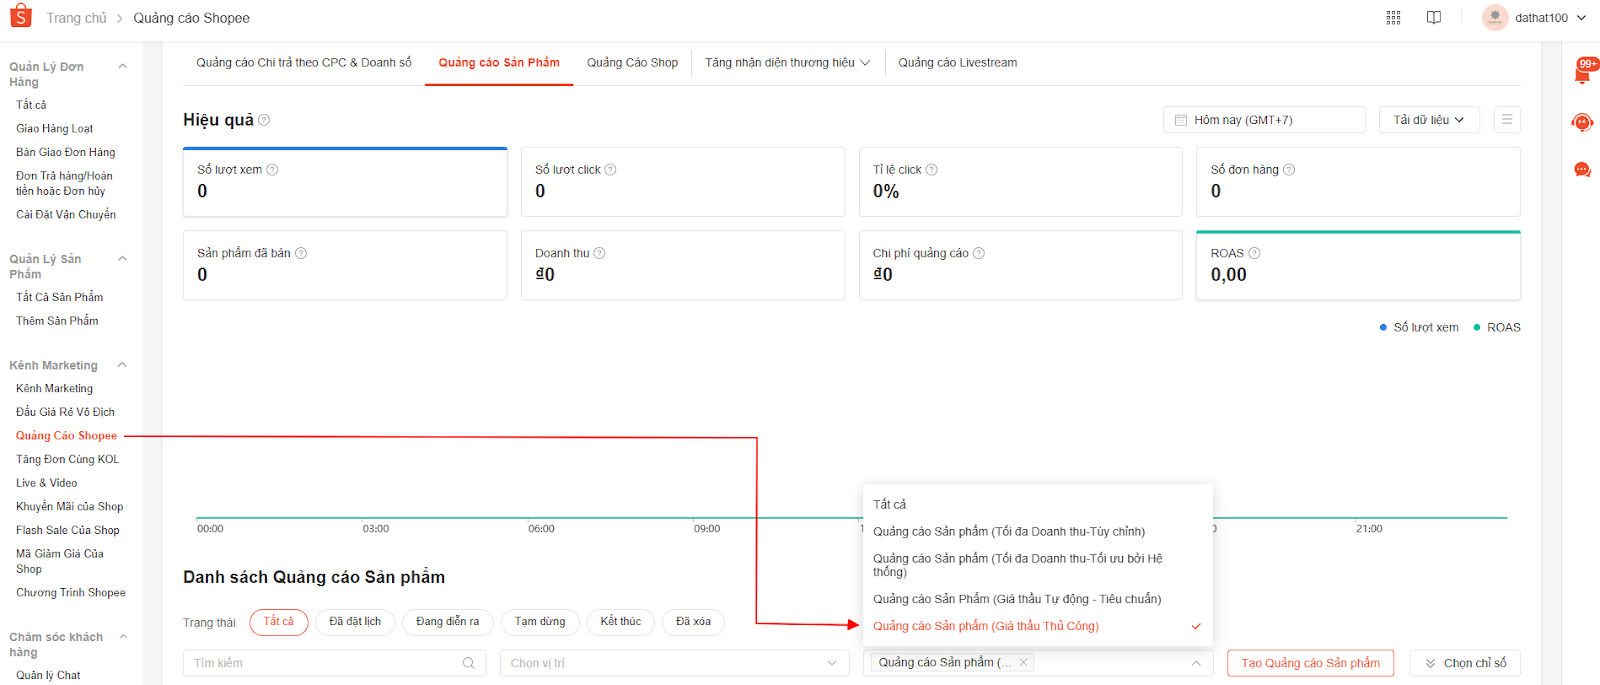Open the help book icon
This screenshot has height=685, width=1600.
pyautogui.click(x=1433, y=18)
